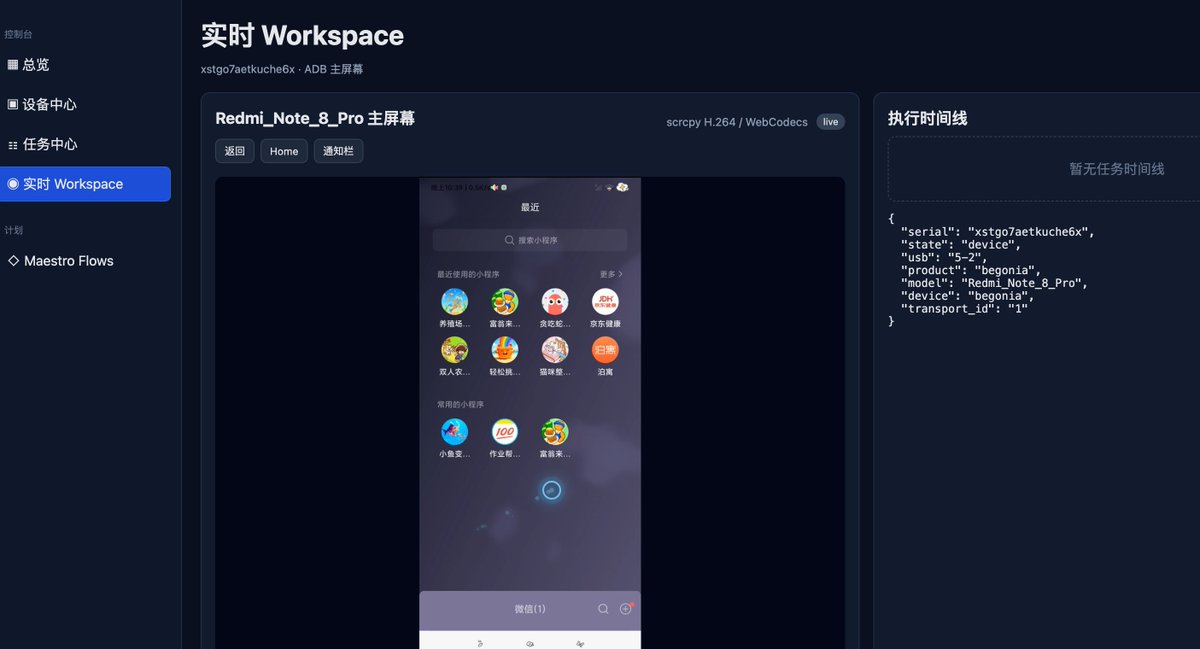
Task: Send the Home button command
Action: pyautogui.click(x=284, y=151)
